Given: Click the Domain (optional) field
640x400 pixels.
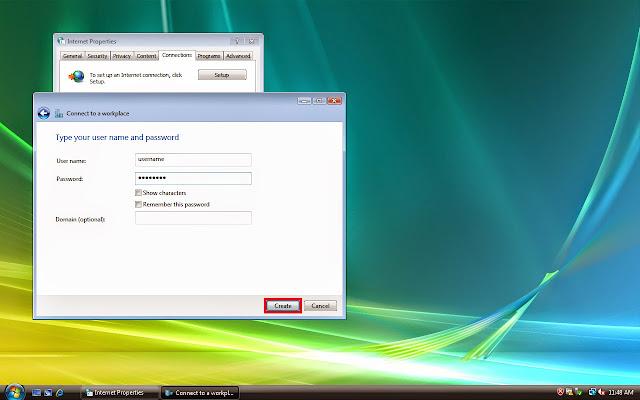Looking at the screenshot, I should 193,218.
